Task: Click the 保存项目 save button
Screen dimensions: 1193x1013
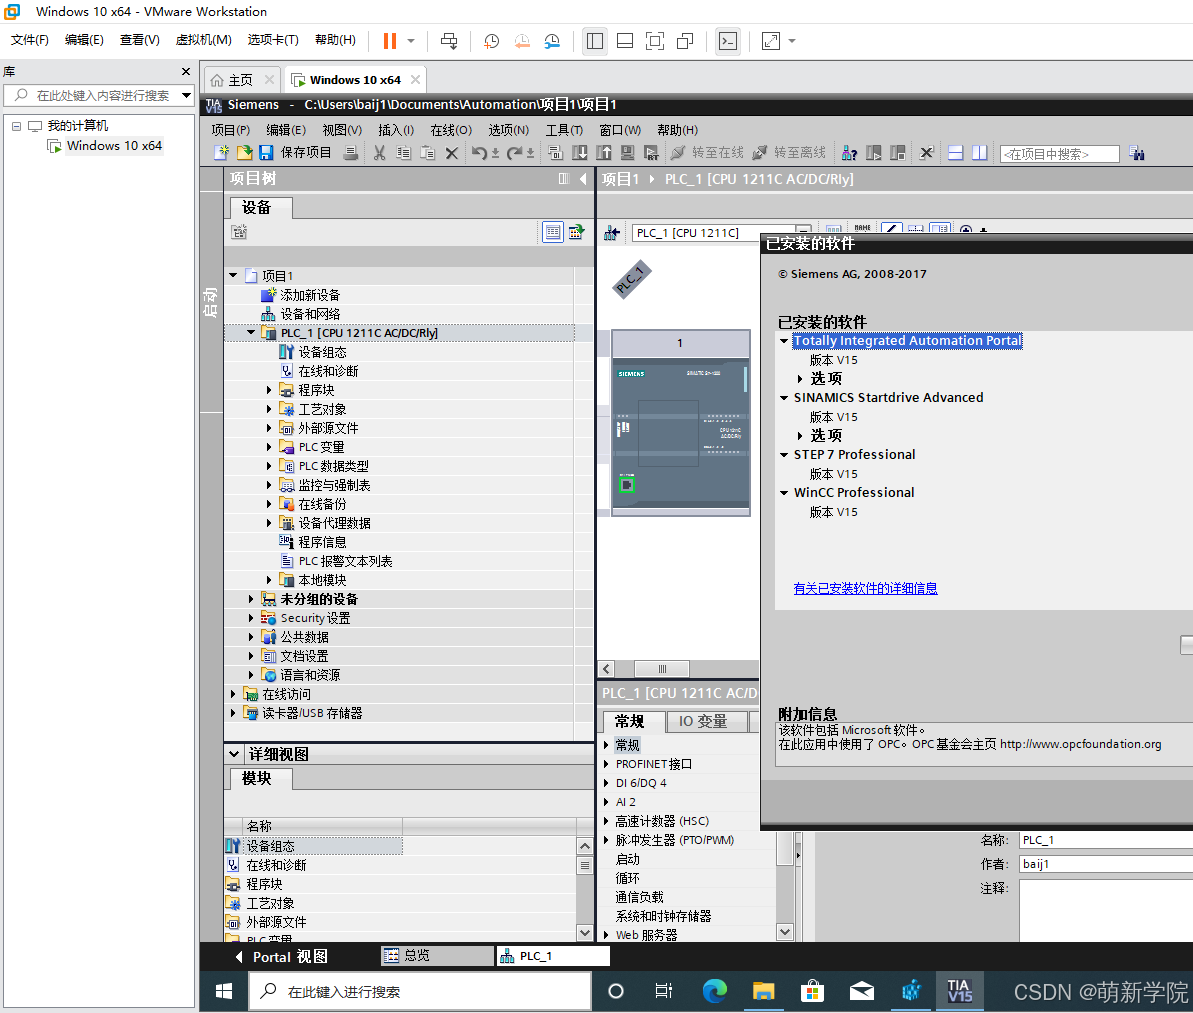Action: (x=294, y=153)
